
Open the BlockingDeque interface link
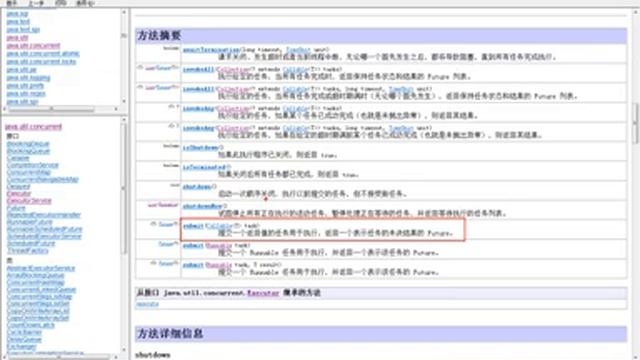pyautogui.click(x=28, y=144)
